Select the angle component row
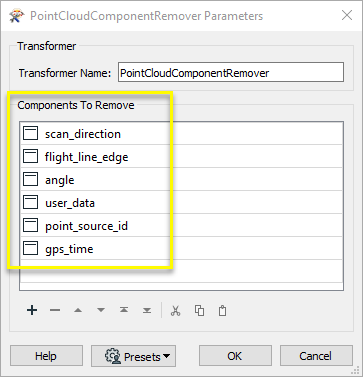The width and height of the screenshot is (363, 377). [181, 179]
